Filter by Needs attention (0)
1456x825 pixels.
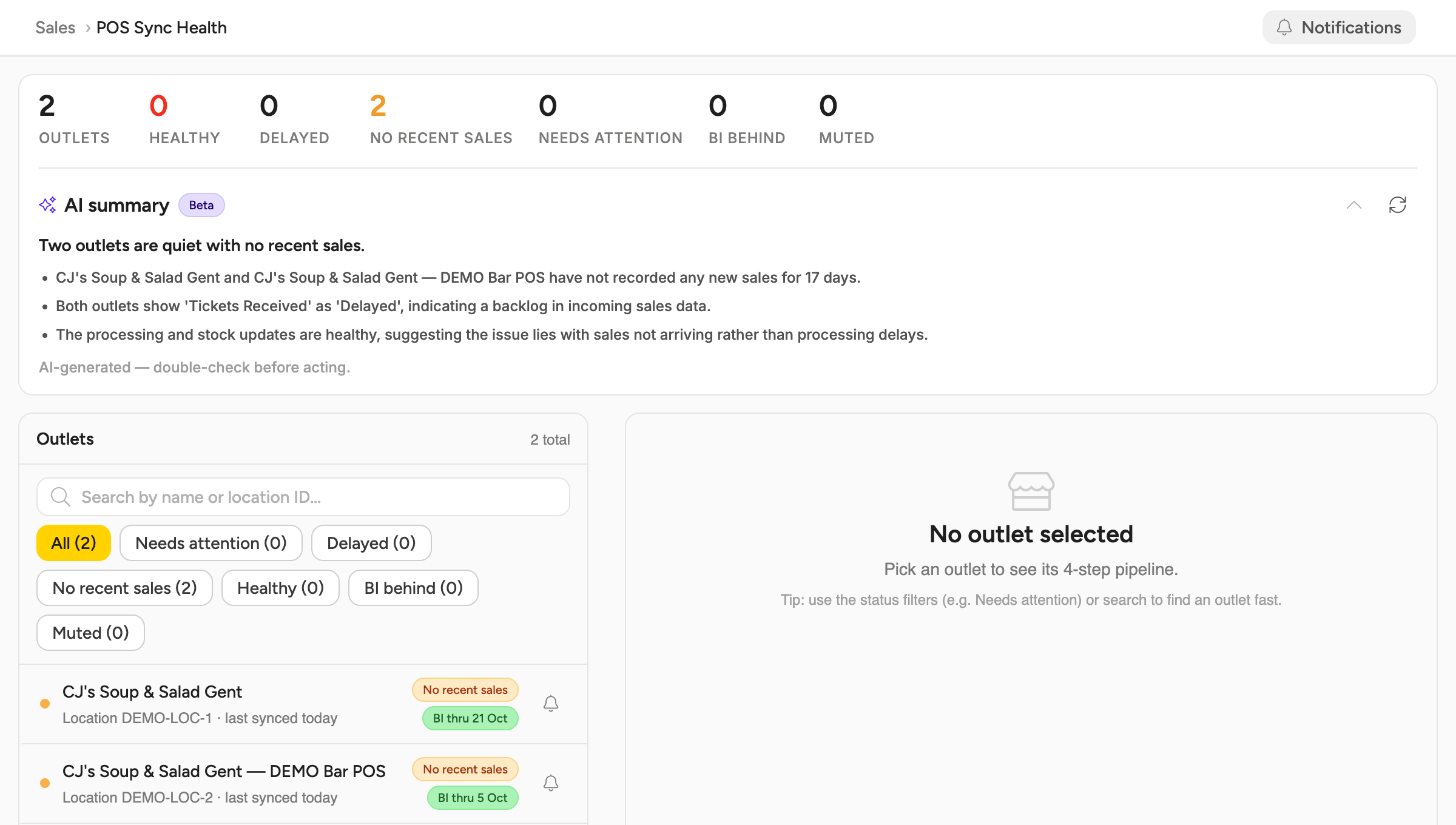point(211,543)
